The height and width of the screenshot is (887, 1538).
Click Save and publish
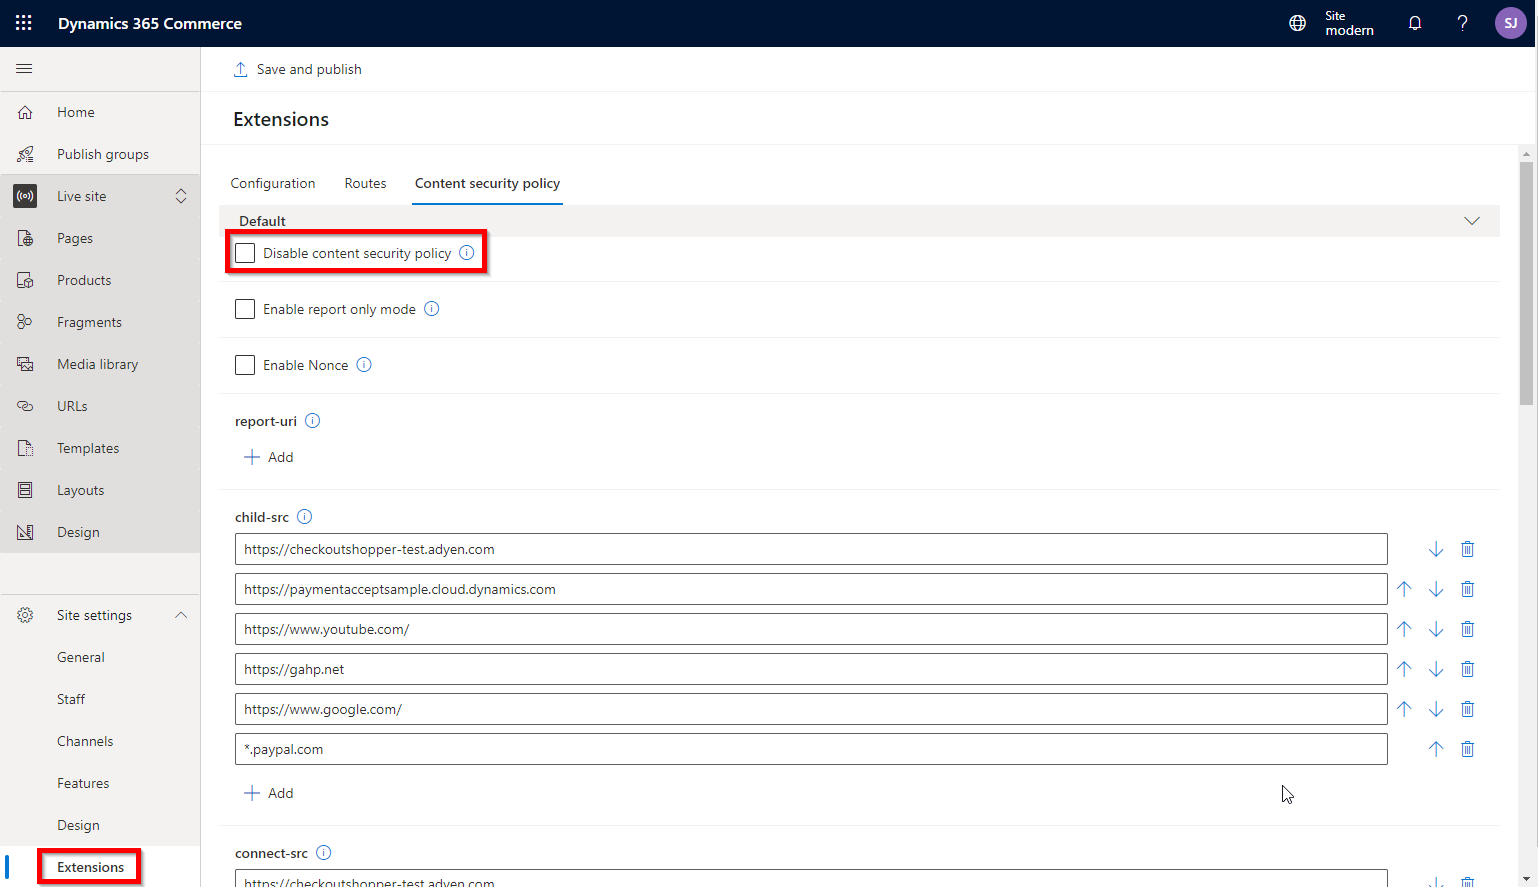pyautogui.click(x=297, y=69)
